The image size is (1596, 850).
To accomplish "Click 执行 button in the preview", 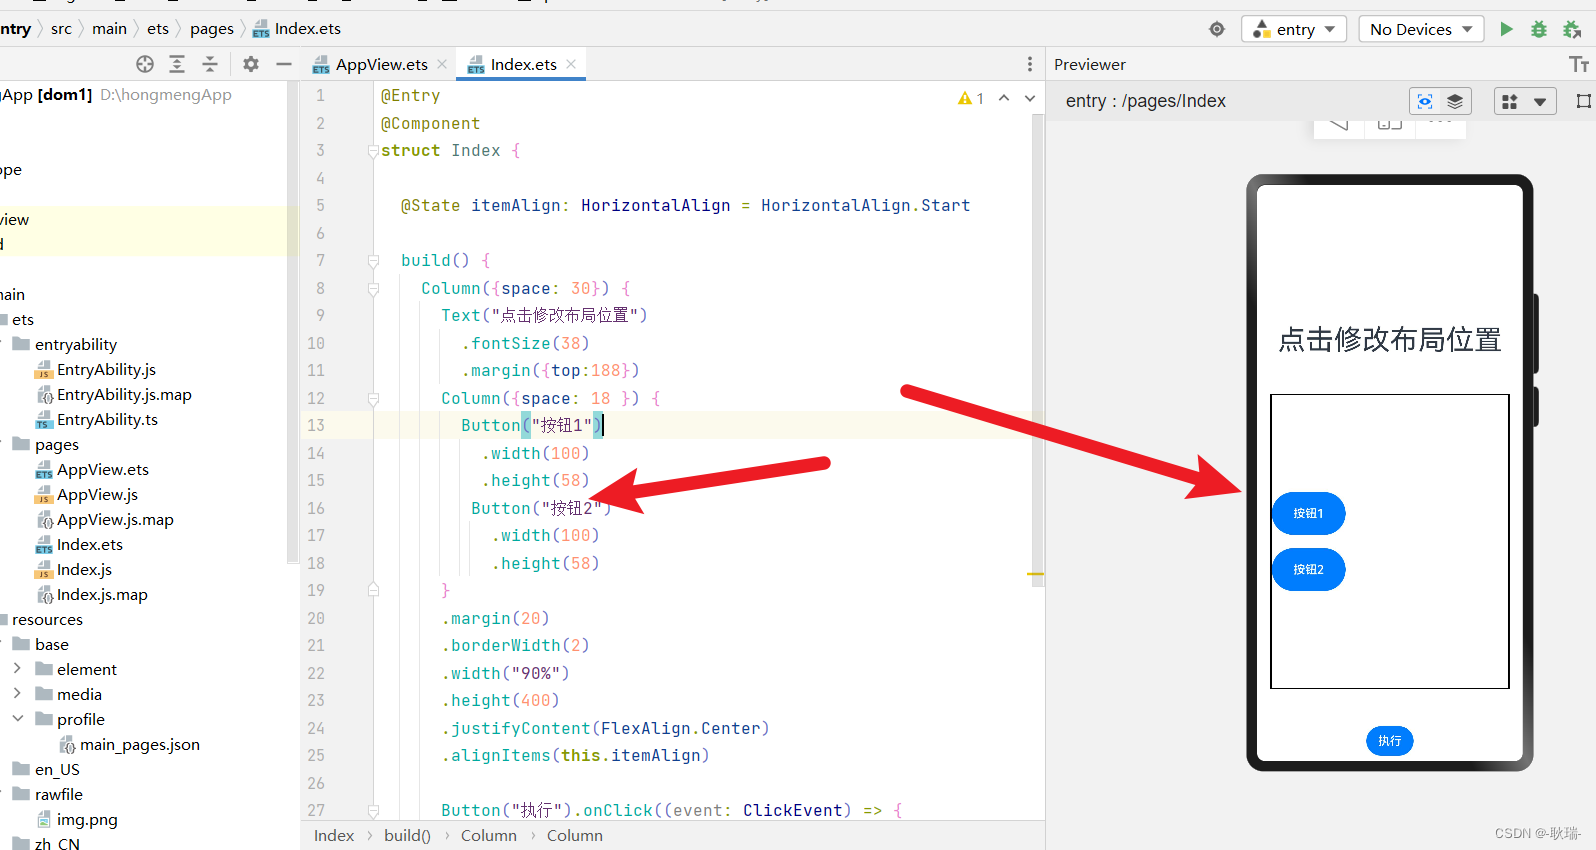I will pyautogui.click(x=1390, y=741).
